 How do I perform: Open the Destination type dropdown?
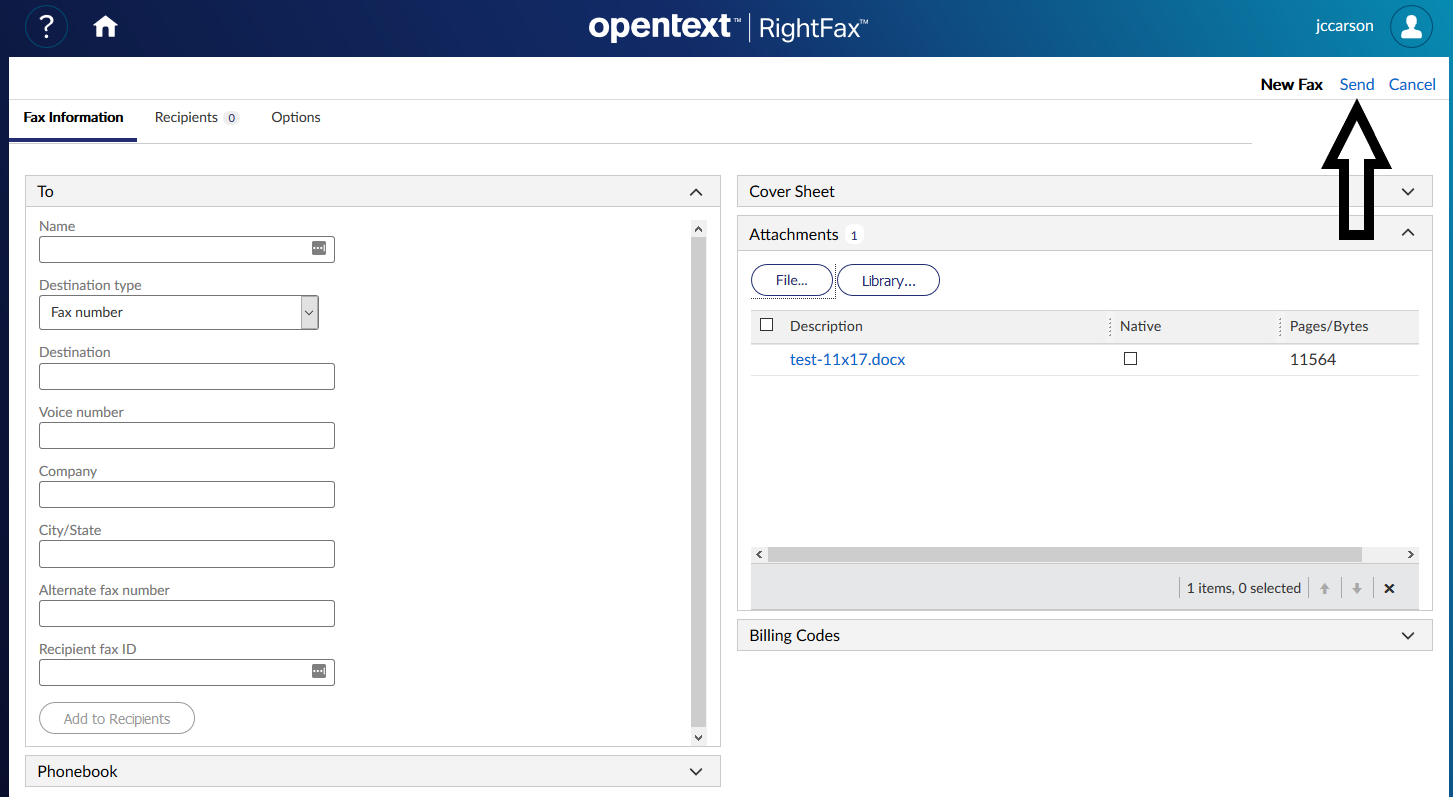[x=179, y=312]
